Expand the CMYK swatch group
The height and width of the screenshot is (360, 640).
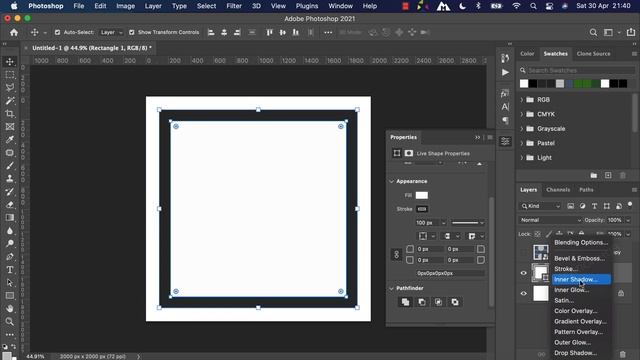coord(522,114)
